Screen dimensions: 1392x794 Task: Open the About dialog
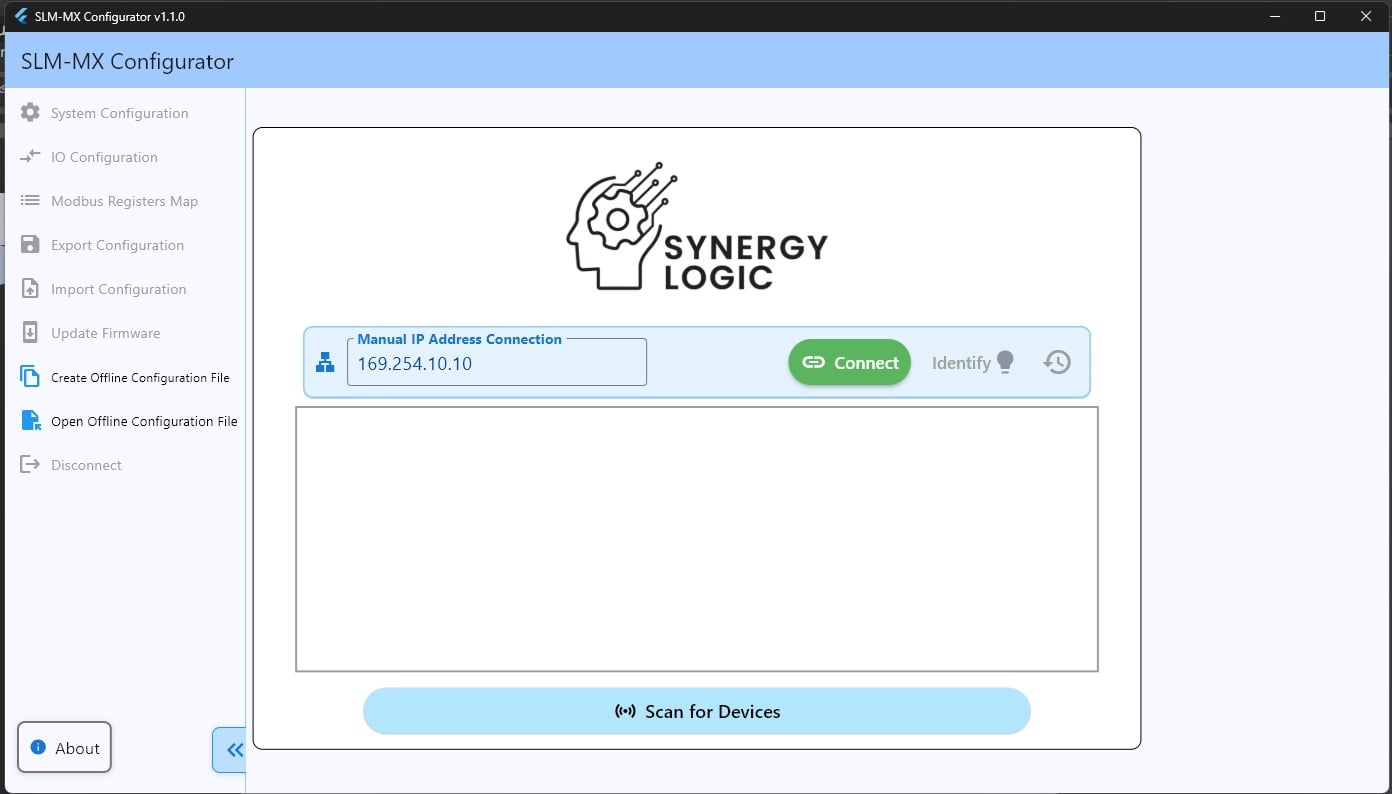tap(64, 747)
